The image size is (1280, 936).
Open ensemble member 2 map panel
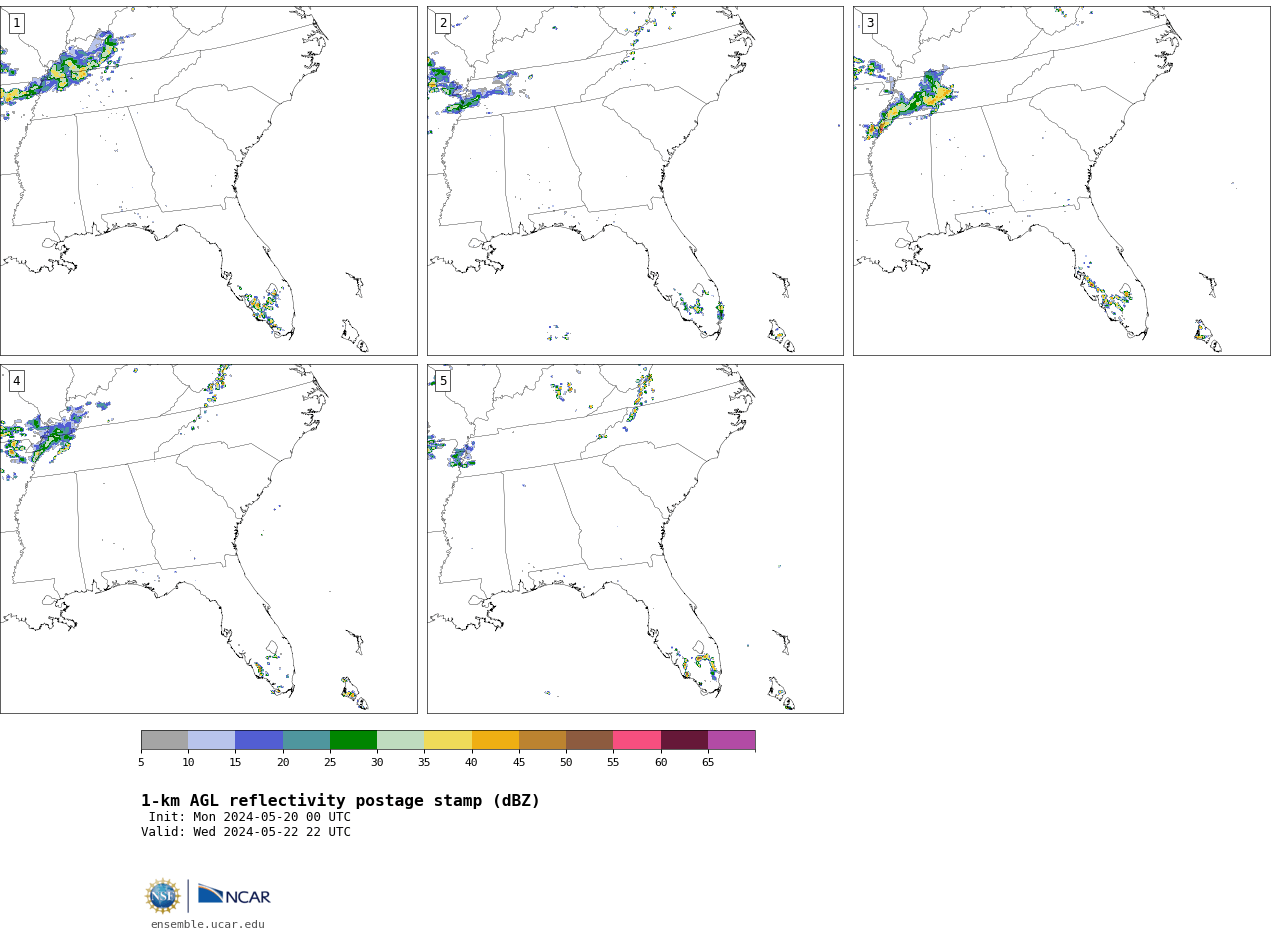point(635,181)
